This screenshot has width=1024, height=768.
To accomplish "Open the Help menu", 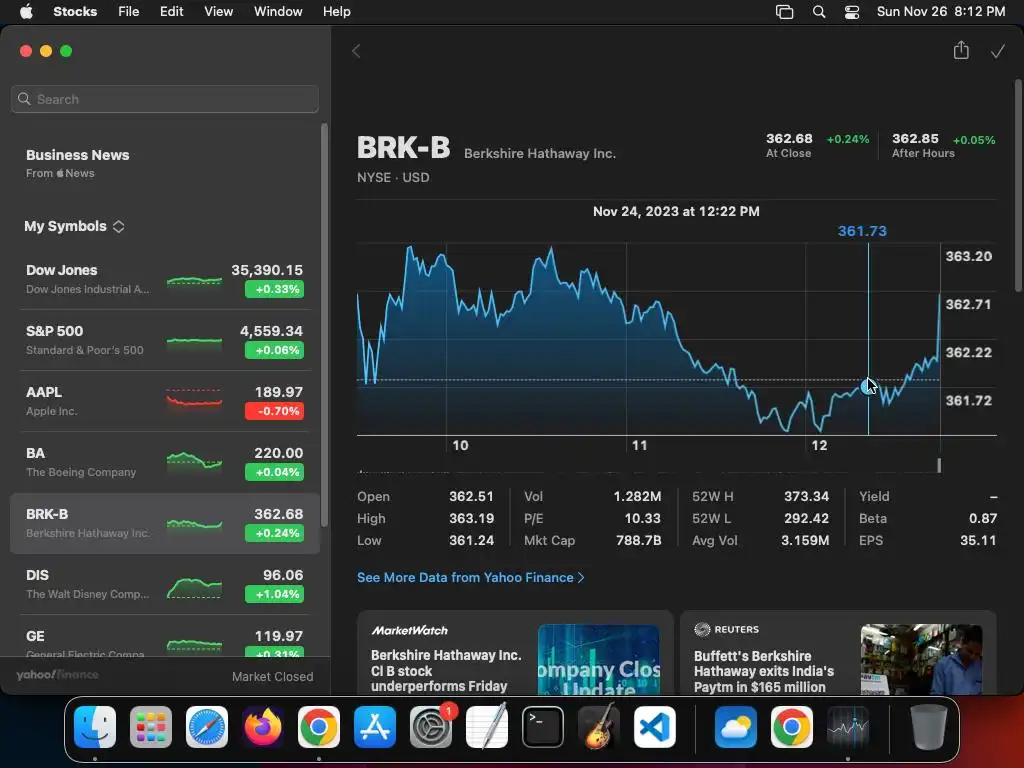I will (x=336, y=12).
